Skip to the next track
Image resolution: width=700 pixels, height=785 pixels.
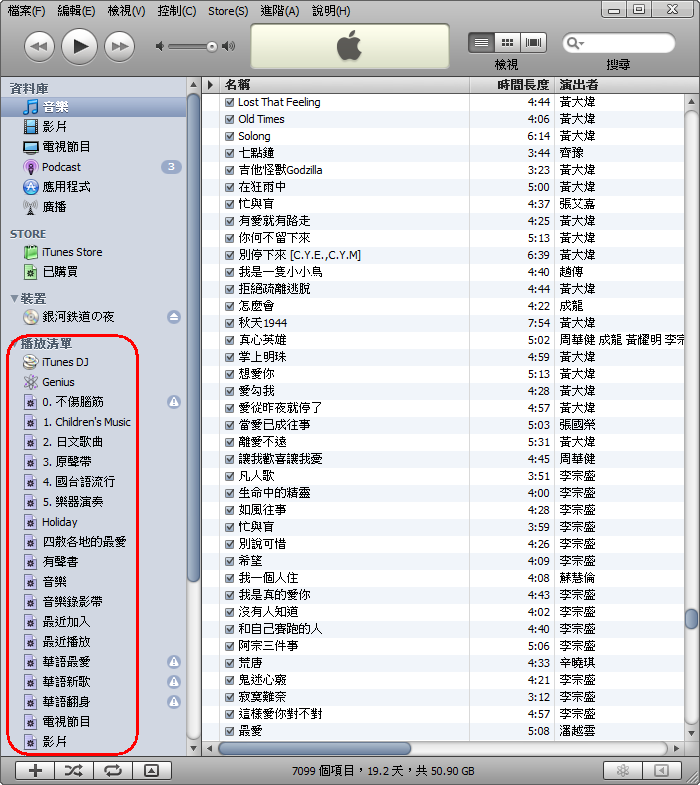(119, 47)
